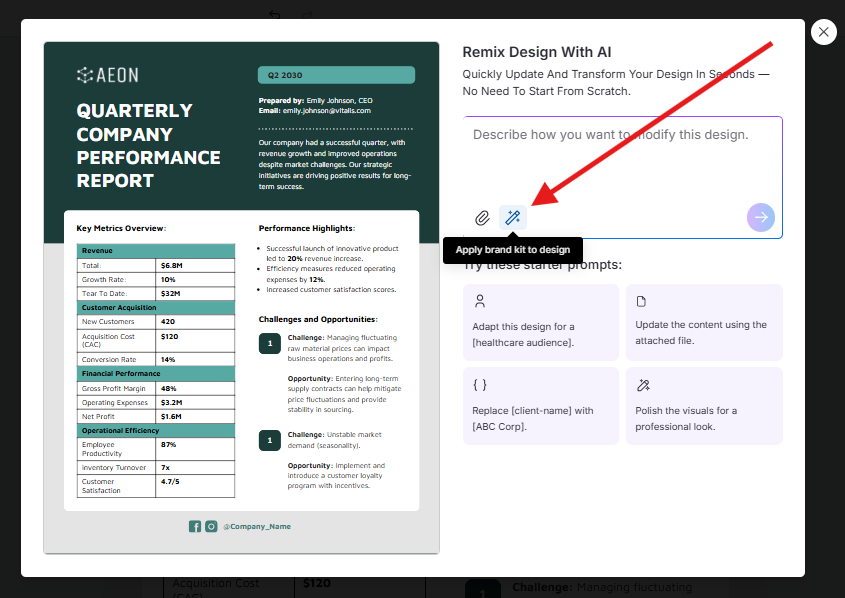
Task: Click the AEON logo in the design preview
Action: [x=108, y=75]
